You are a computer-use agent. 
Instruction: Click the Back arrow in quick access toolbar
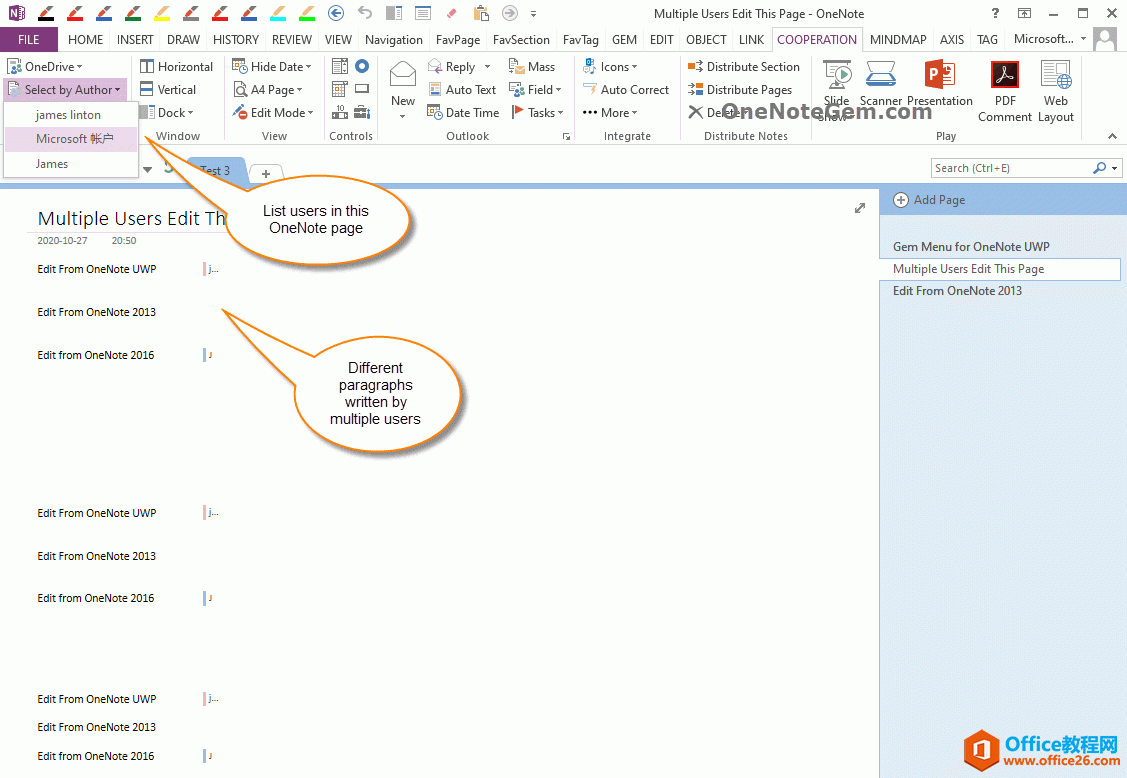coord(336,13)
